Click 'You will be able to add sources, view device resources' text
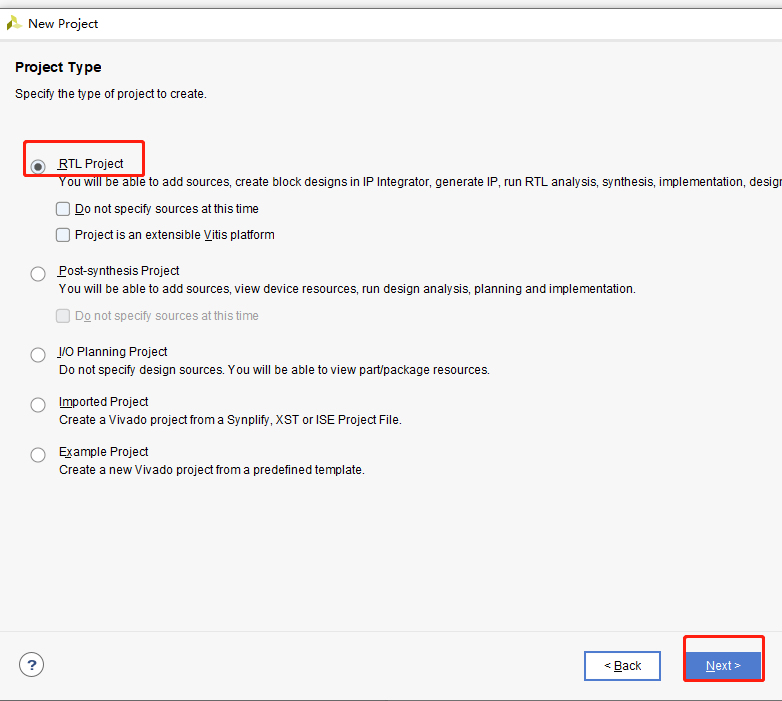Image resolution: width=782 pixels, height=701 pixels. (x=347, y=289)
